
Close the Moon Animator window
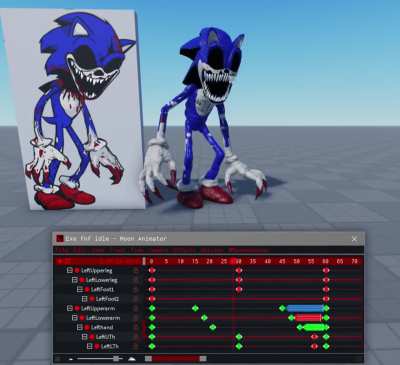[x=354, y=239]
